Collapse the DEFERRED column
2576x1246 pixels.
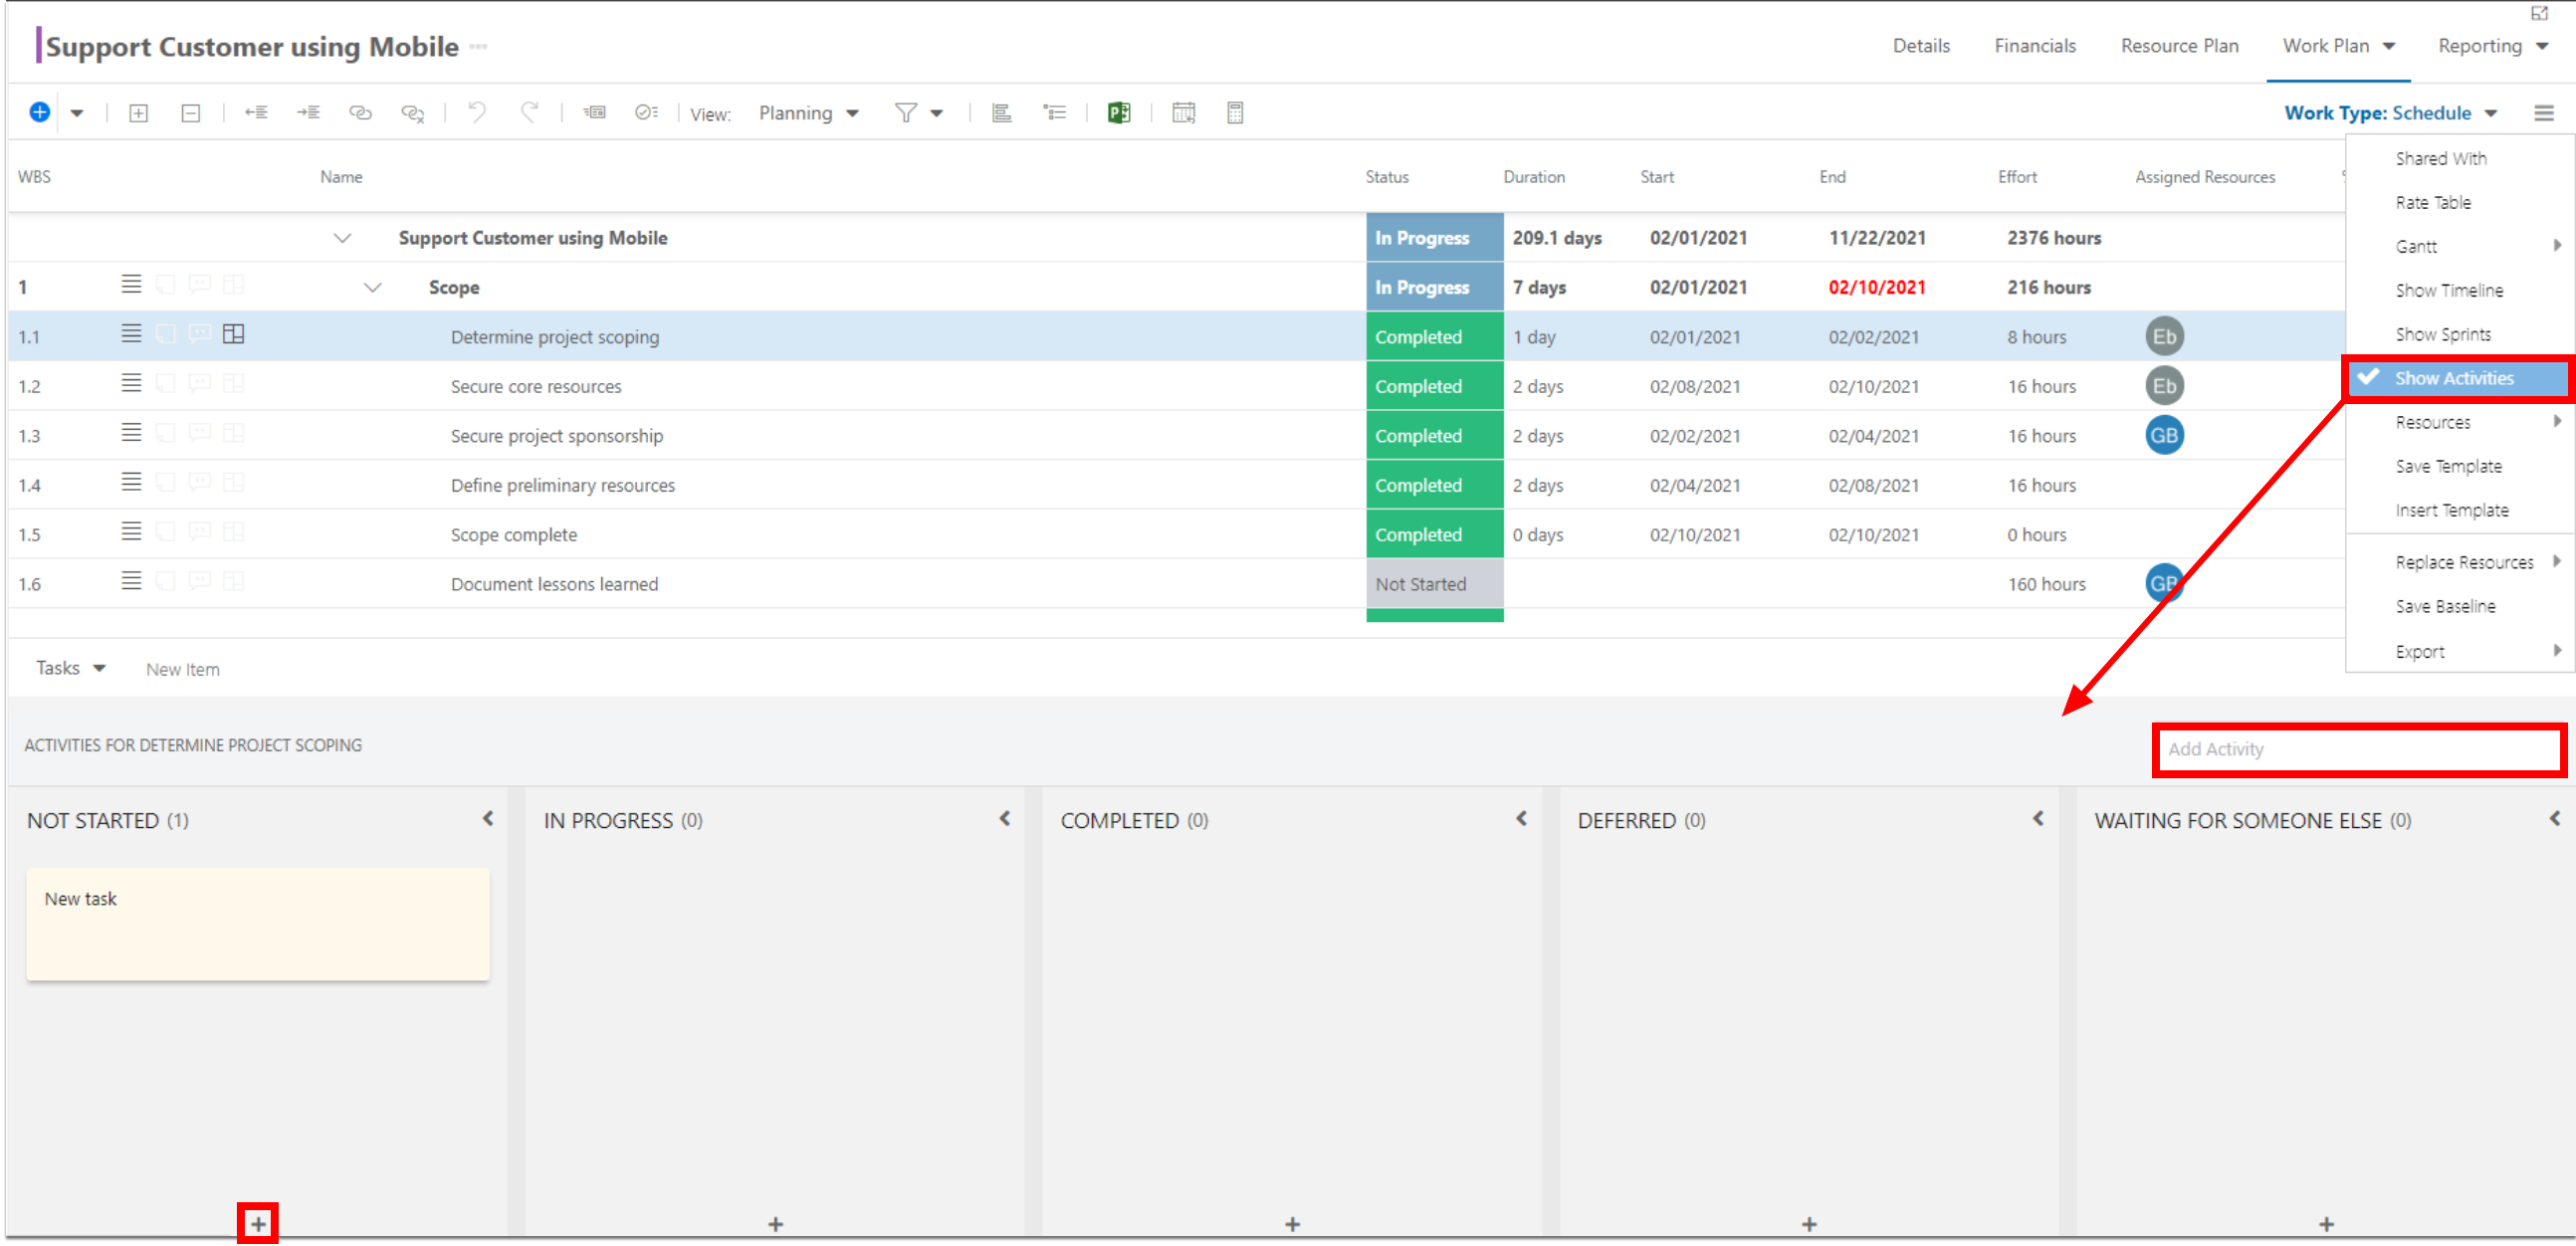click(2038, 818)
